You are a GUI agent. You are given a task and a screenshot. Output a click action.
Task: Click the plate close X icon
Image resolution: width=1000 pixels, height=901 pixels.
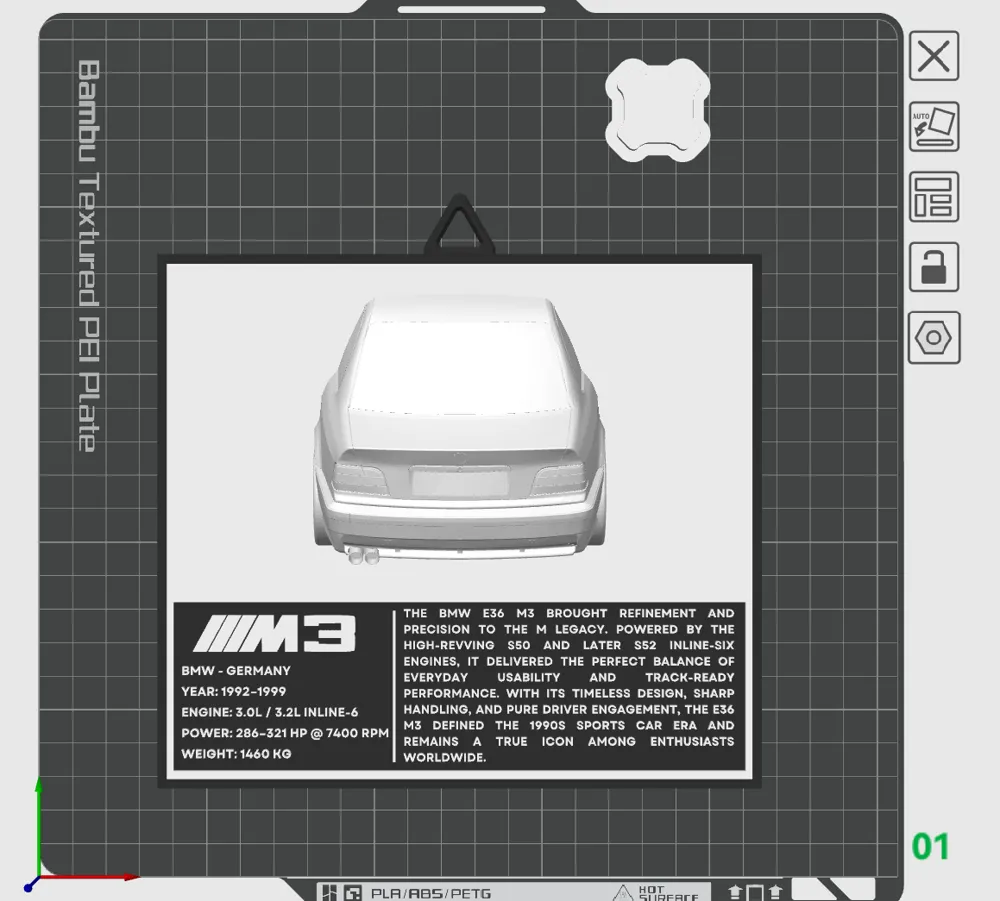(934, 56)
